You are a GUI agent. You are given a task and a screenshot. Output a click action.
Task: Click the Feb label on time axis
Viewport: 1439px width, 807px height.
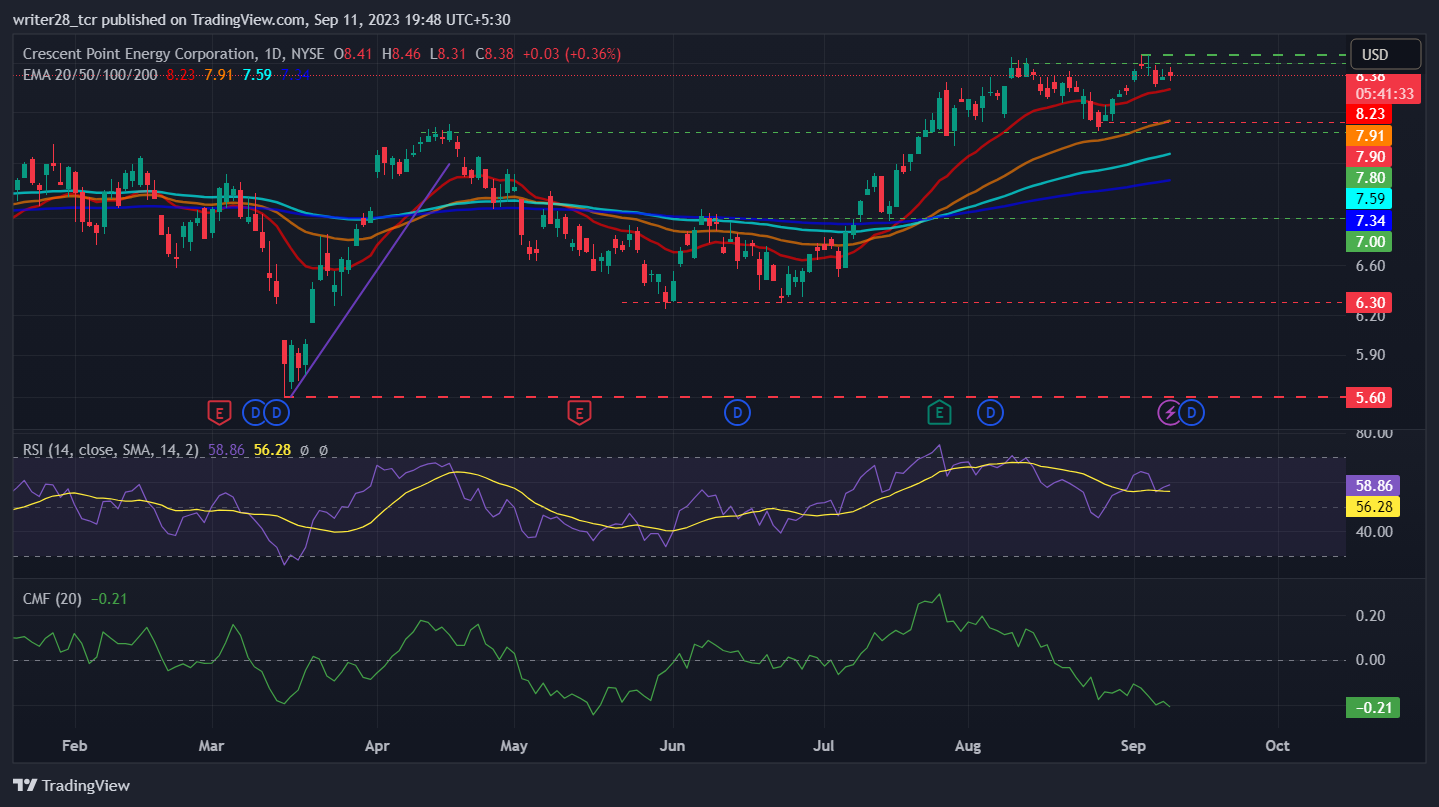click(74, 746)
